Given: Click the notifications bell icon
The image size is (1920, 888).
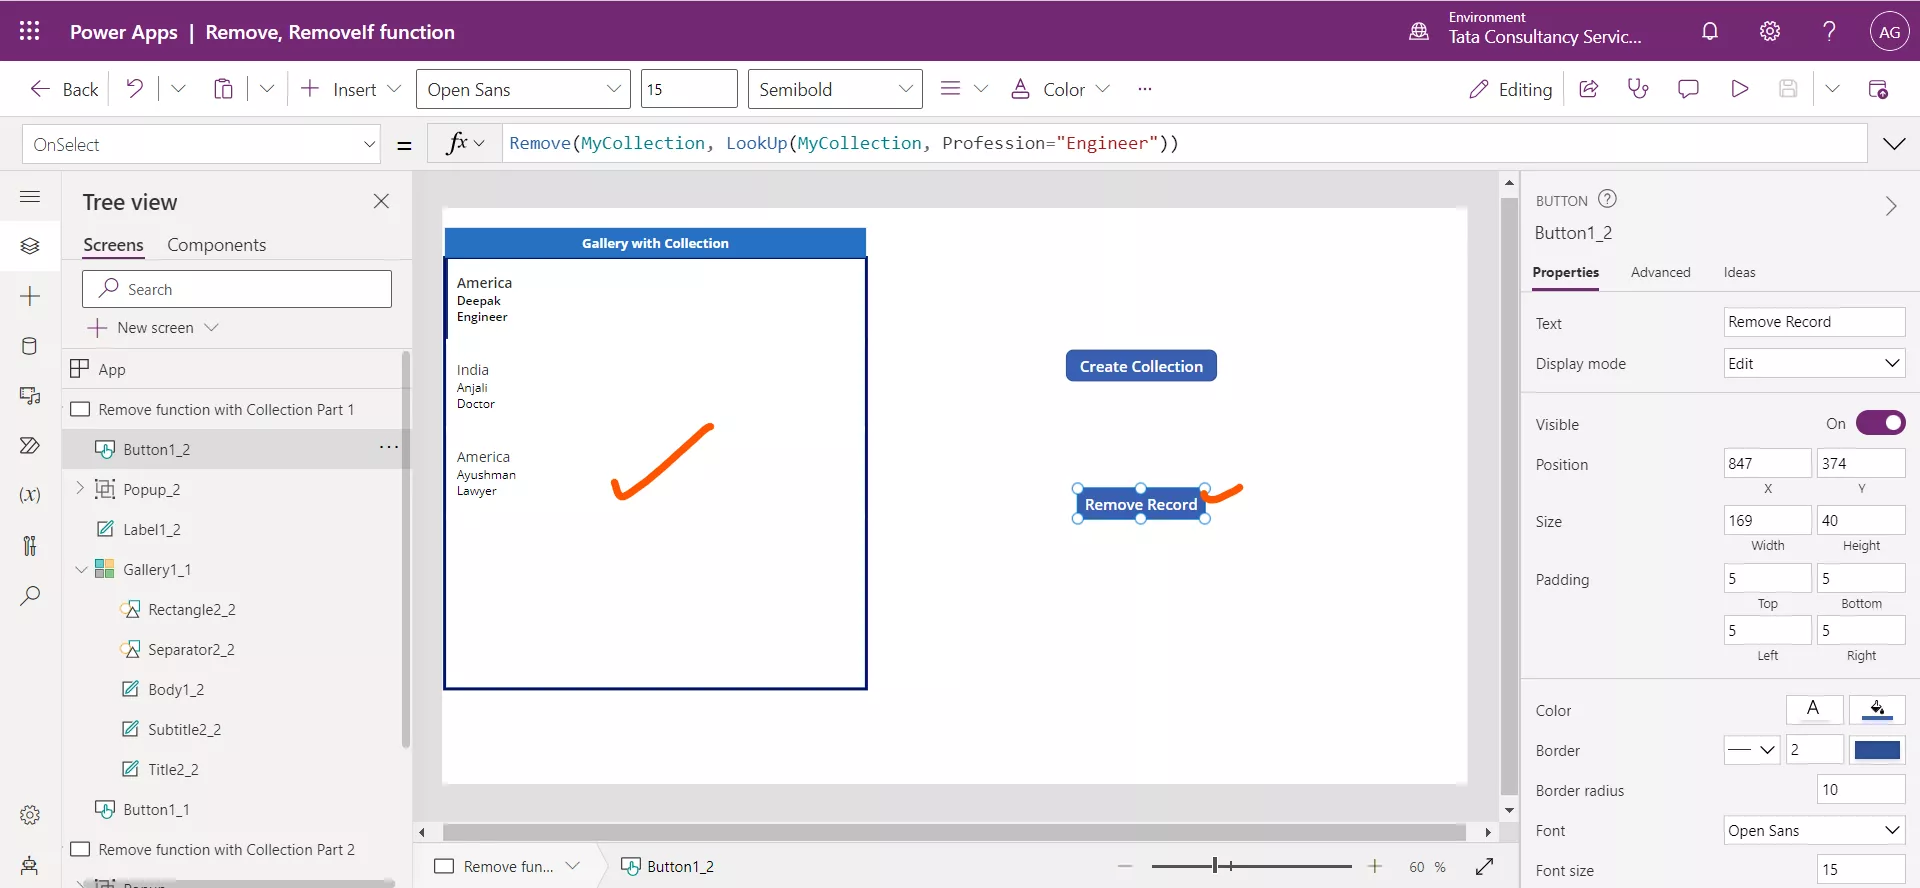Looking at the screenshot, I should [1710, 31].
